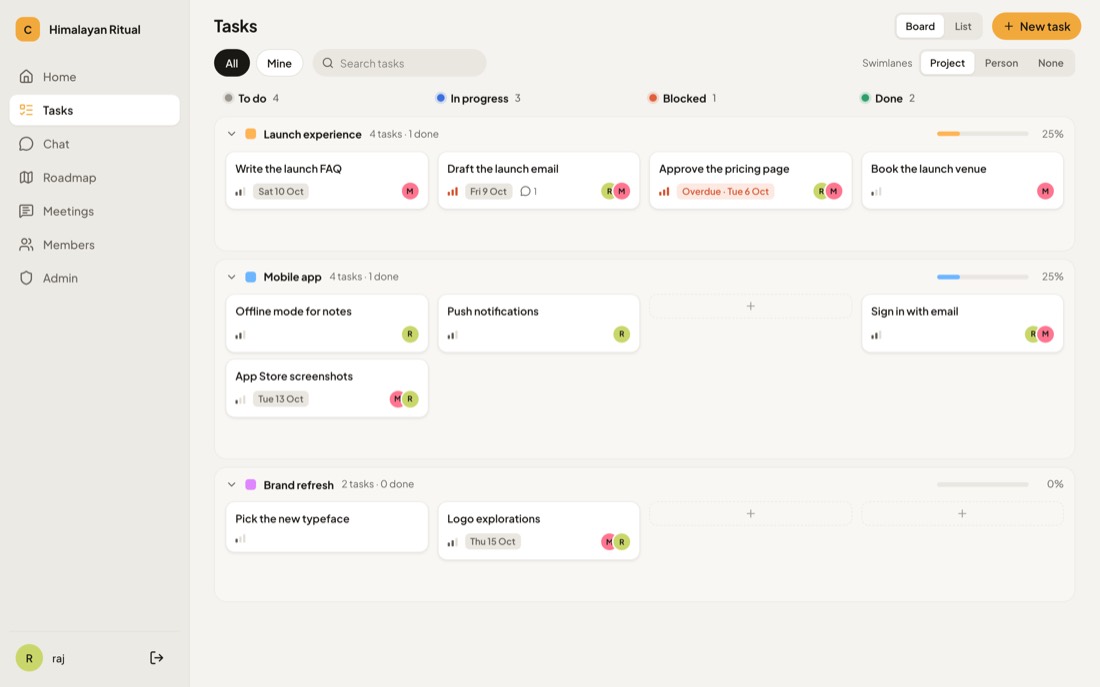
Task: Click the Admin shield icon in sidebar
Action: [26, 278]
